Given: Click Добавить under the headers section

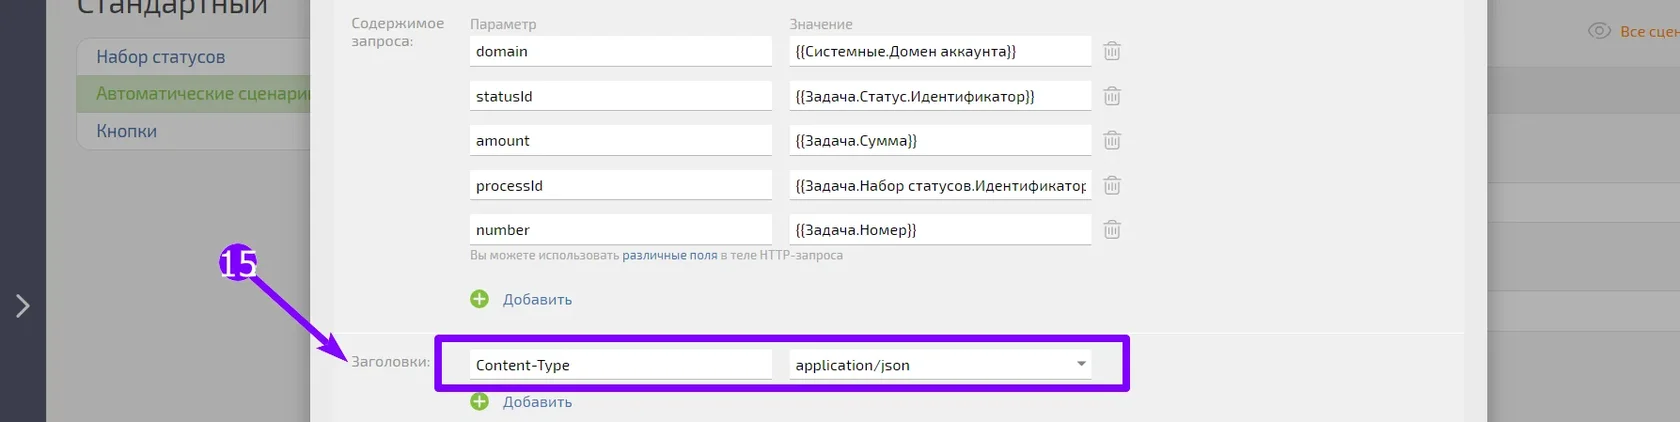Looking at the screenshot, I should 537,402.
